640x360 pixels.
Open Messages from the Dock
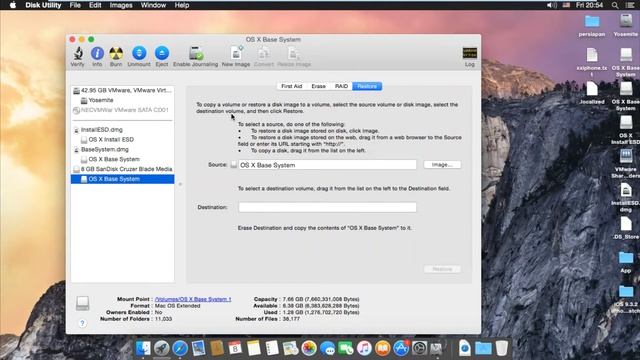pyautogui.click(x=327, y=348)
